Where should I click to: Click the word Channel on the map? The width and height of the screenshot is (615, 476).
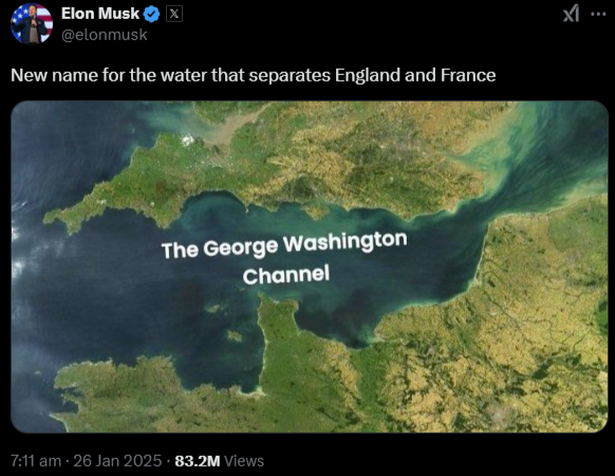(286, 275)
